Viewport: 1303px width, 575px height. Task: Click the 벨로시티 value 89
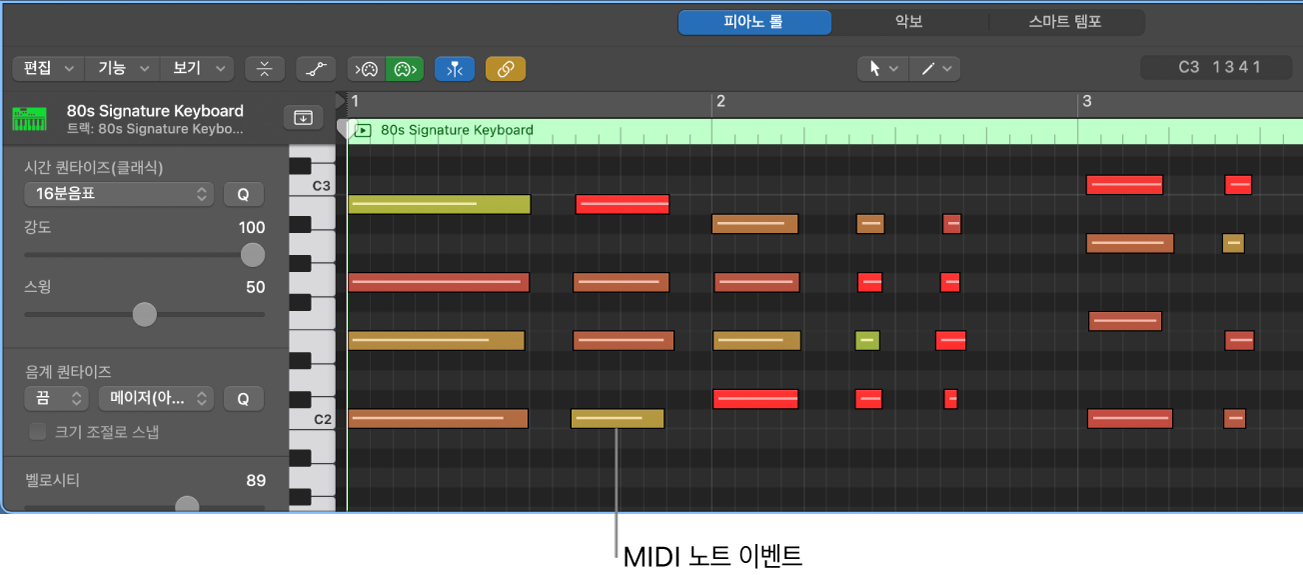[x=256, y=481]
